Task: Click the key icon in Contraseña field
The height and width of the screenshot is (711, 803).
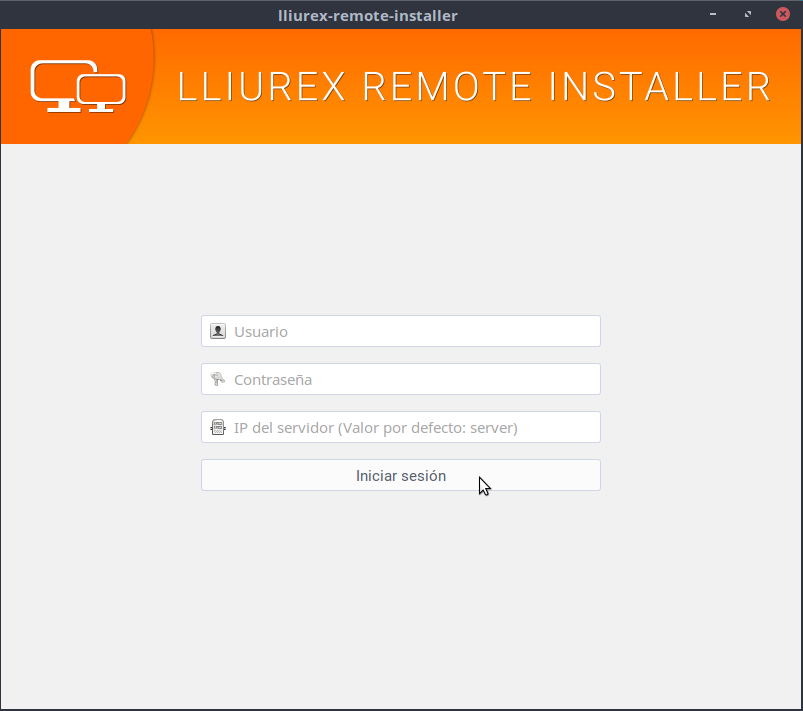Action: click(x=218, y=379)
